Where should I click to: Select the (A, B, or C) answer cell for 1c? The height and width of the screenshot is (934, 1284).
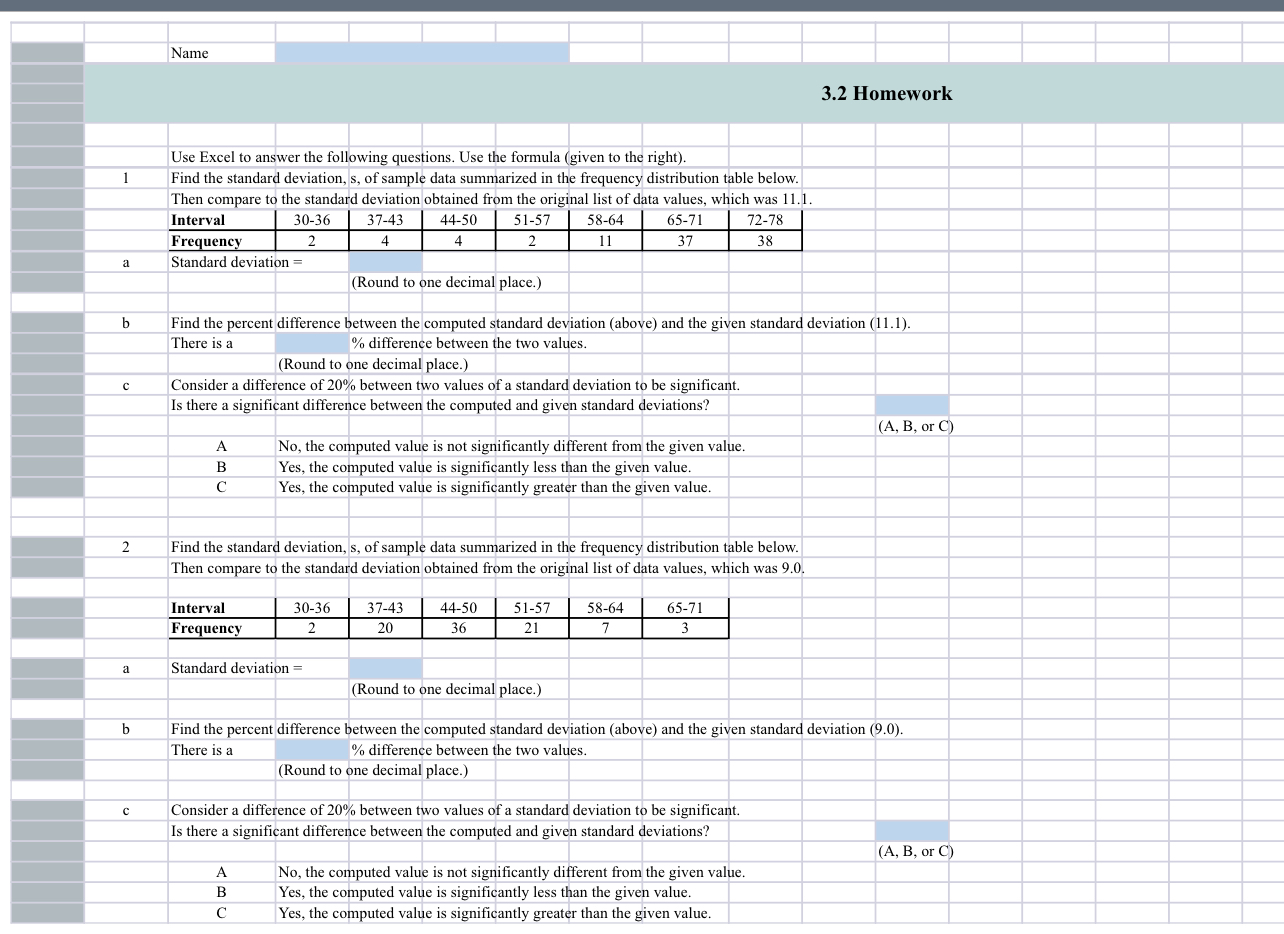click(911, 405)
